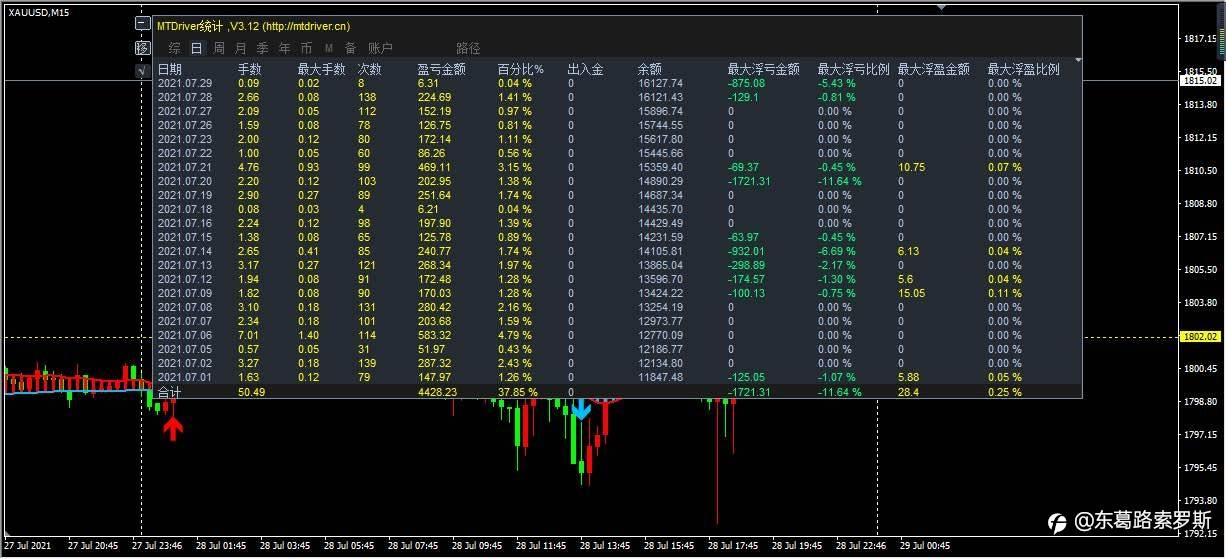
Task: Select the 2021.07.20 row
Action: (x=618, y=181)
